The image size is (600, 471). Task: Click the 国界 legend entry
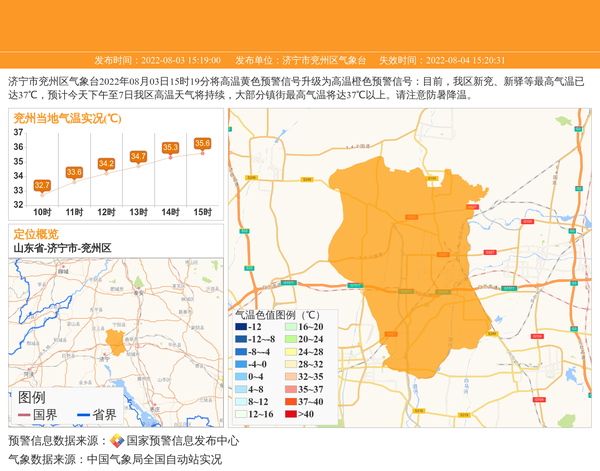click(36, 415)
